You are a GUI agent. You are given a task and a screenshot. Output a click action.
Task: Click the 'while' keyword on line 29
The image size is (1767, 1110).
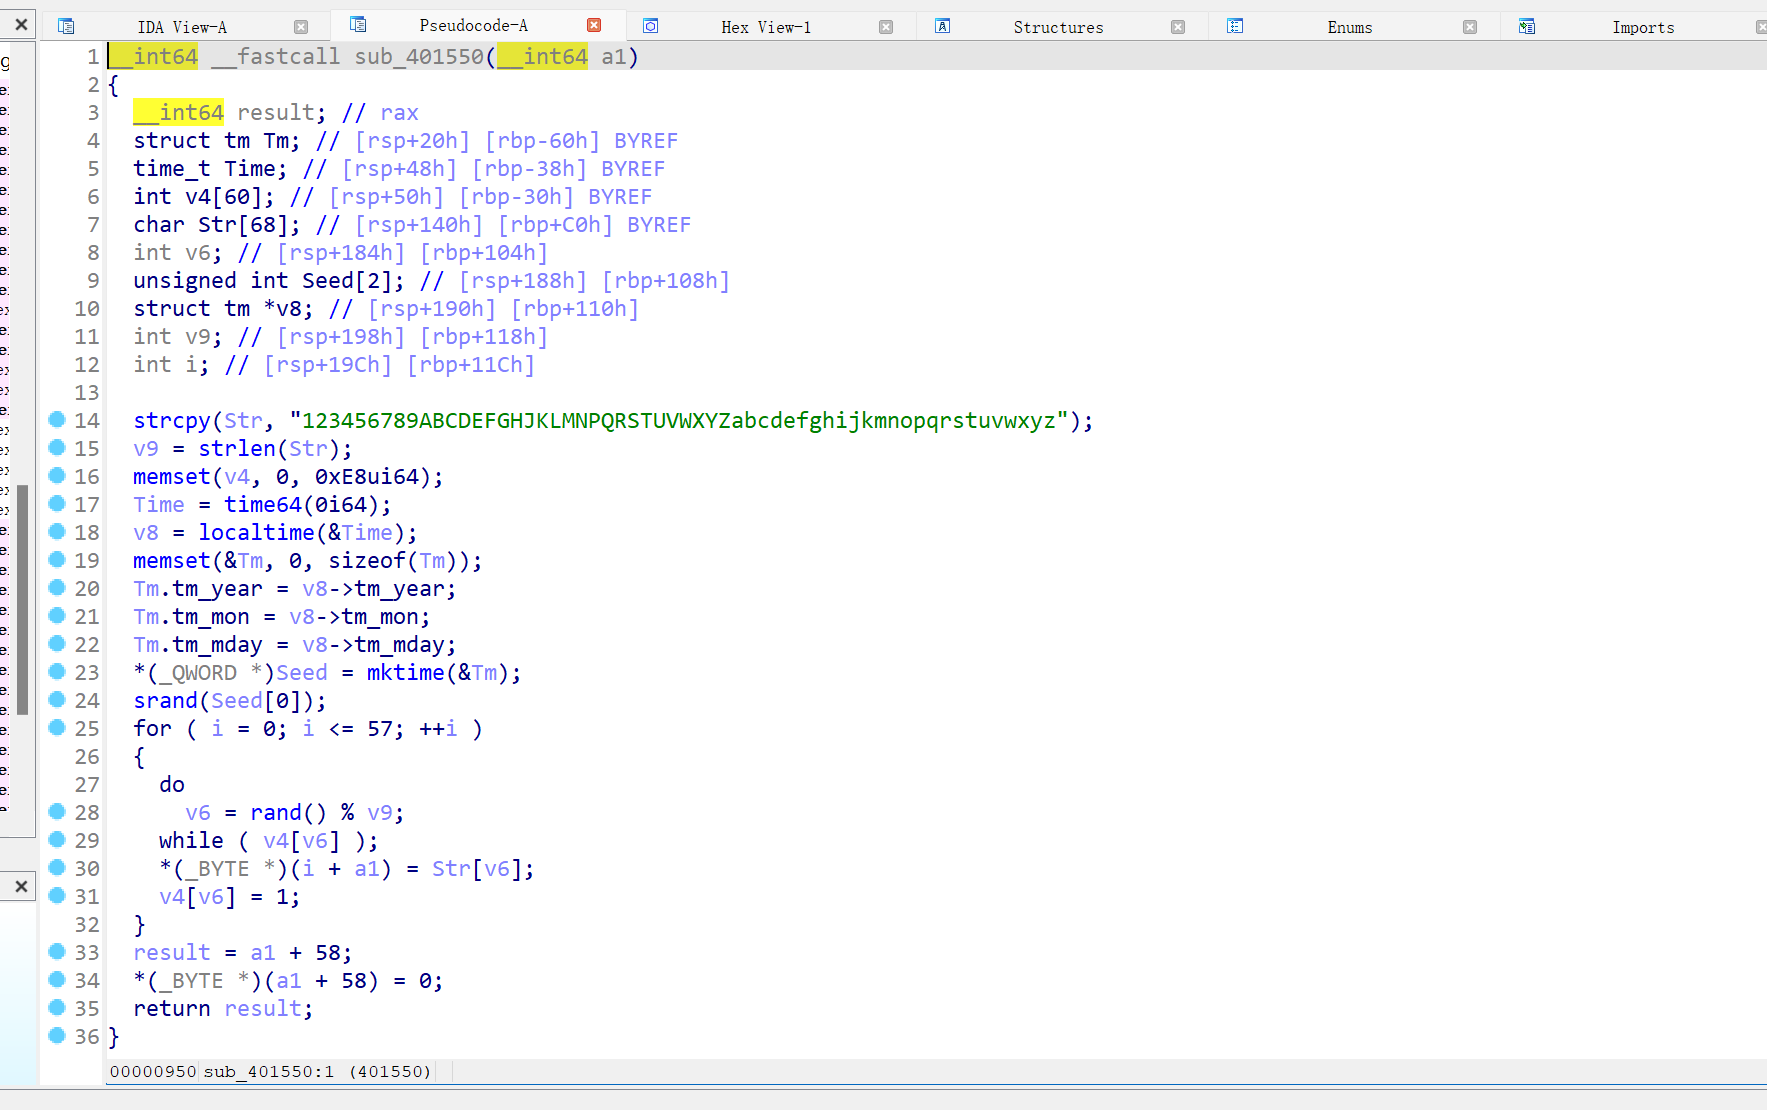(x=191, y=840)
